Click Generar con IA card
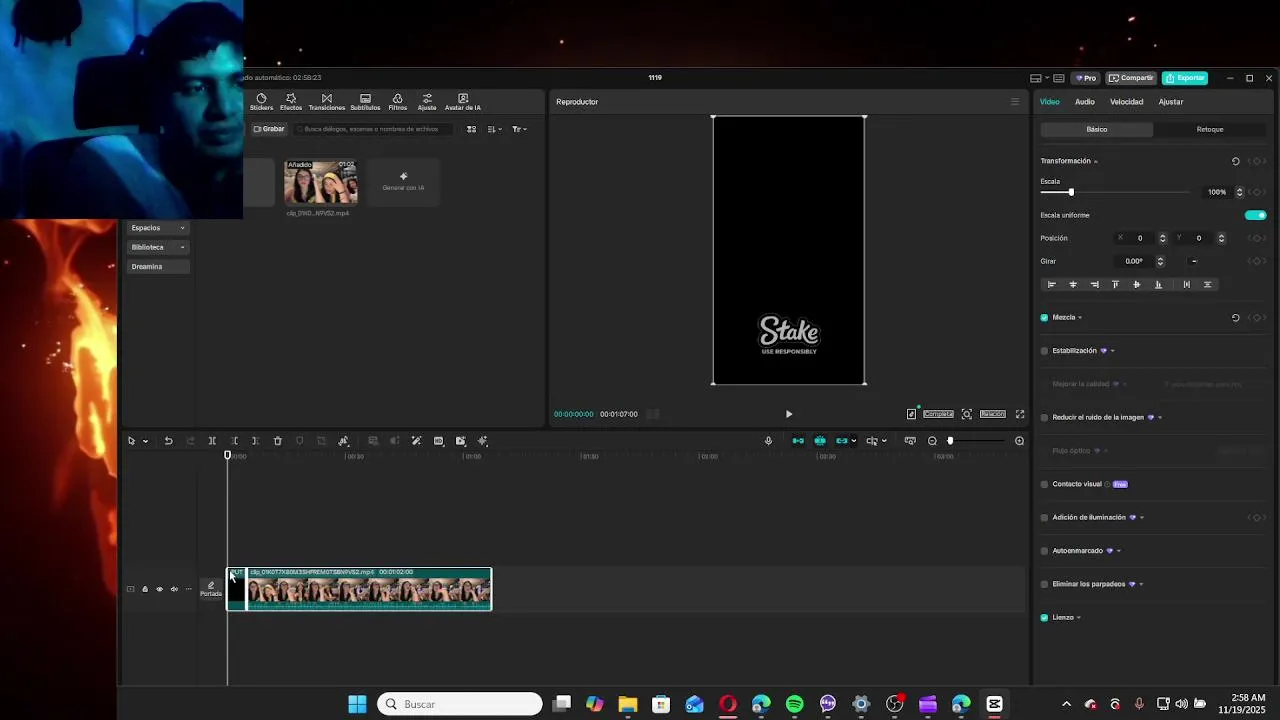 (x=403, y=182)
